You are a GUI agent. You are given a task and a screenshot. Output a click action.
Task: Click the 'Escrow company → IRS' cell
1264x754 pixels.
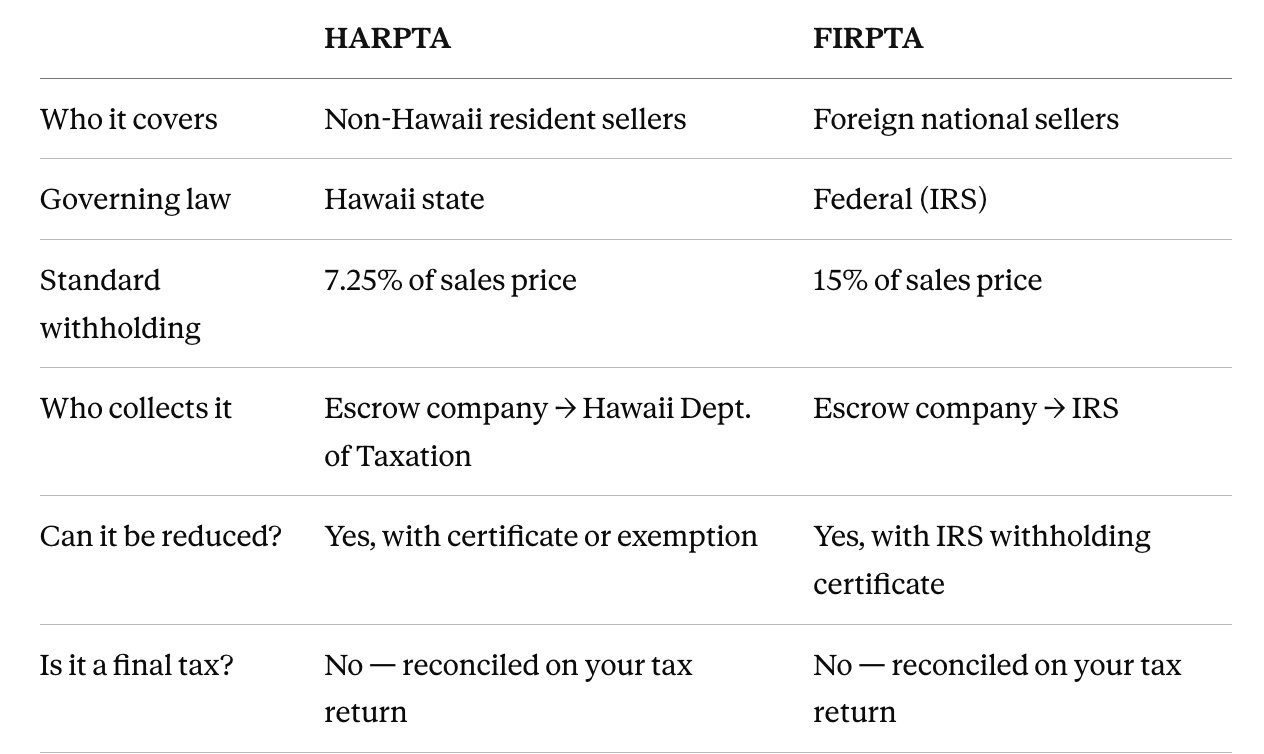(966, 408)
